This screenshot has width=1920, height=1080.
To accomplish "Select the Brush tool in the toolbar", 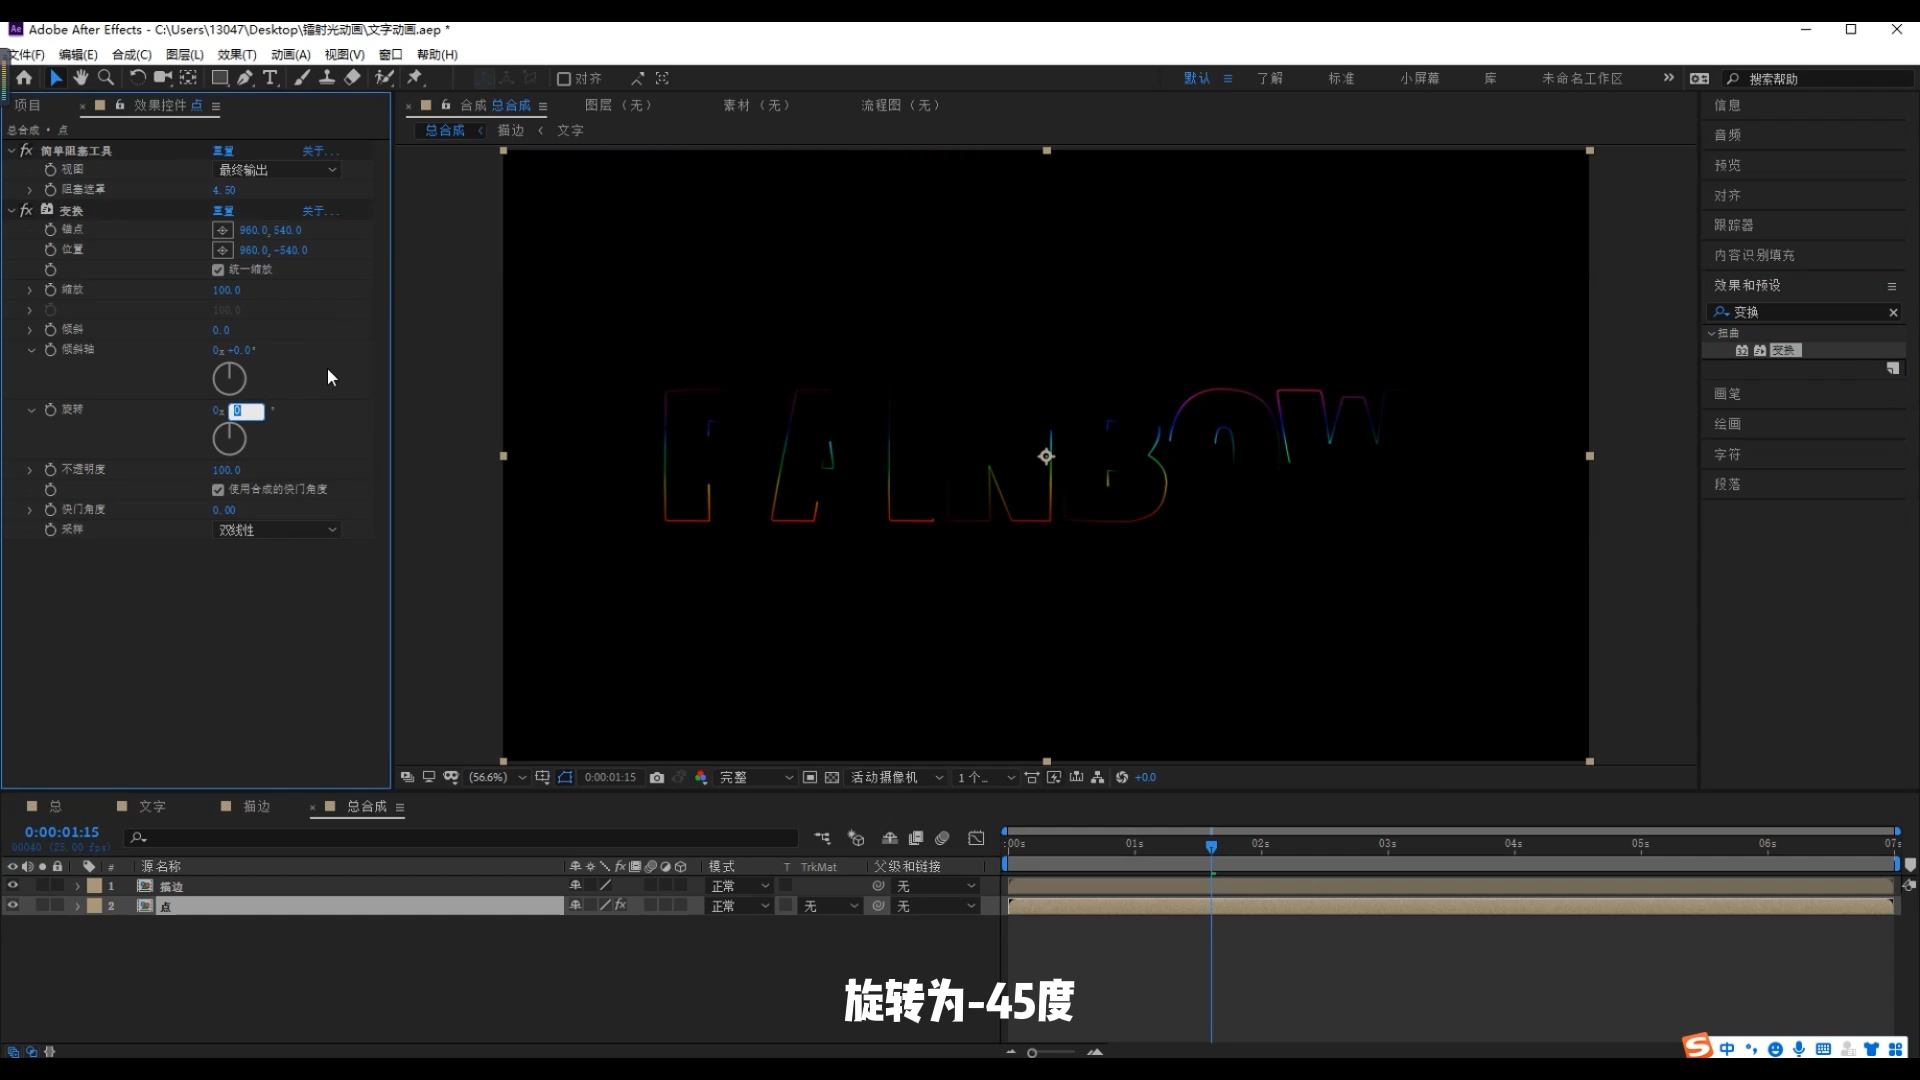I will point(303,78).
